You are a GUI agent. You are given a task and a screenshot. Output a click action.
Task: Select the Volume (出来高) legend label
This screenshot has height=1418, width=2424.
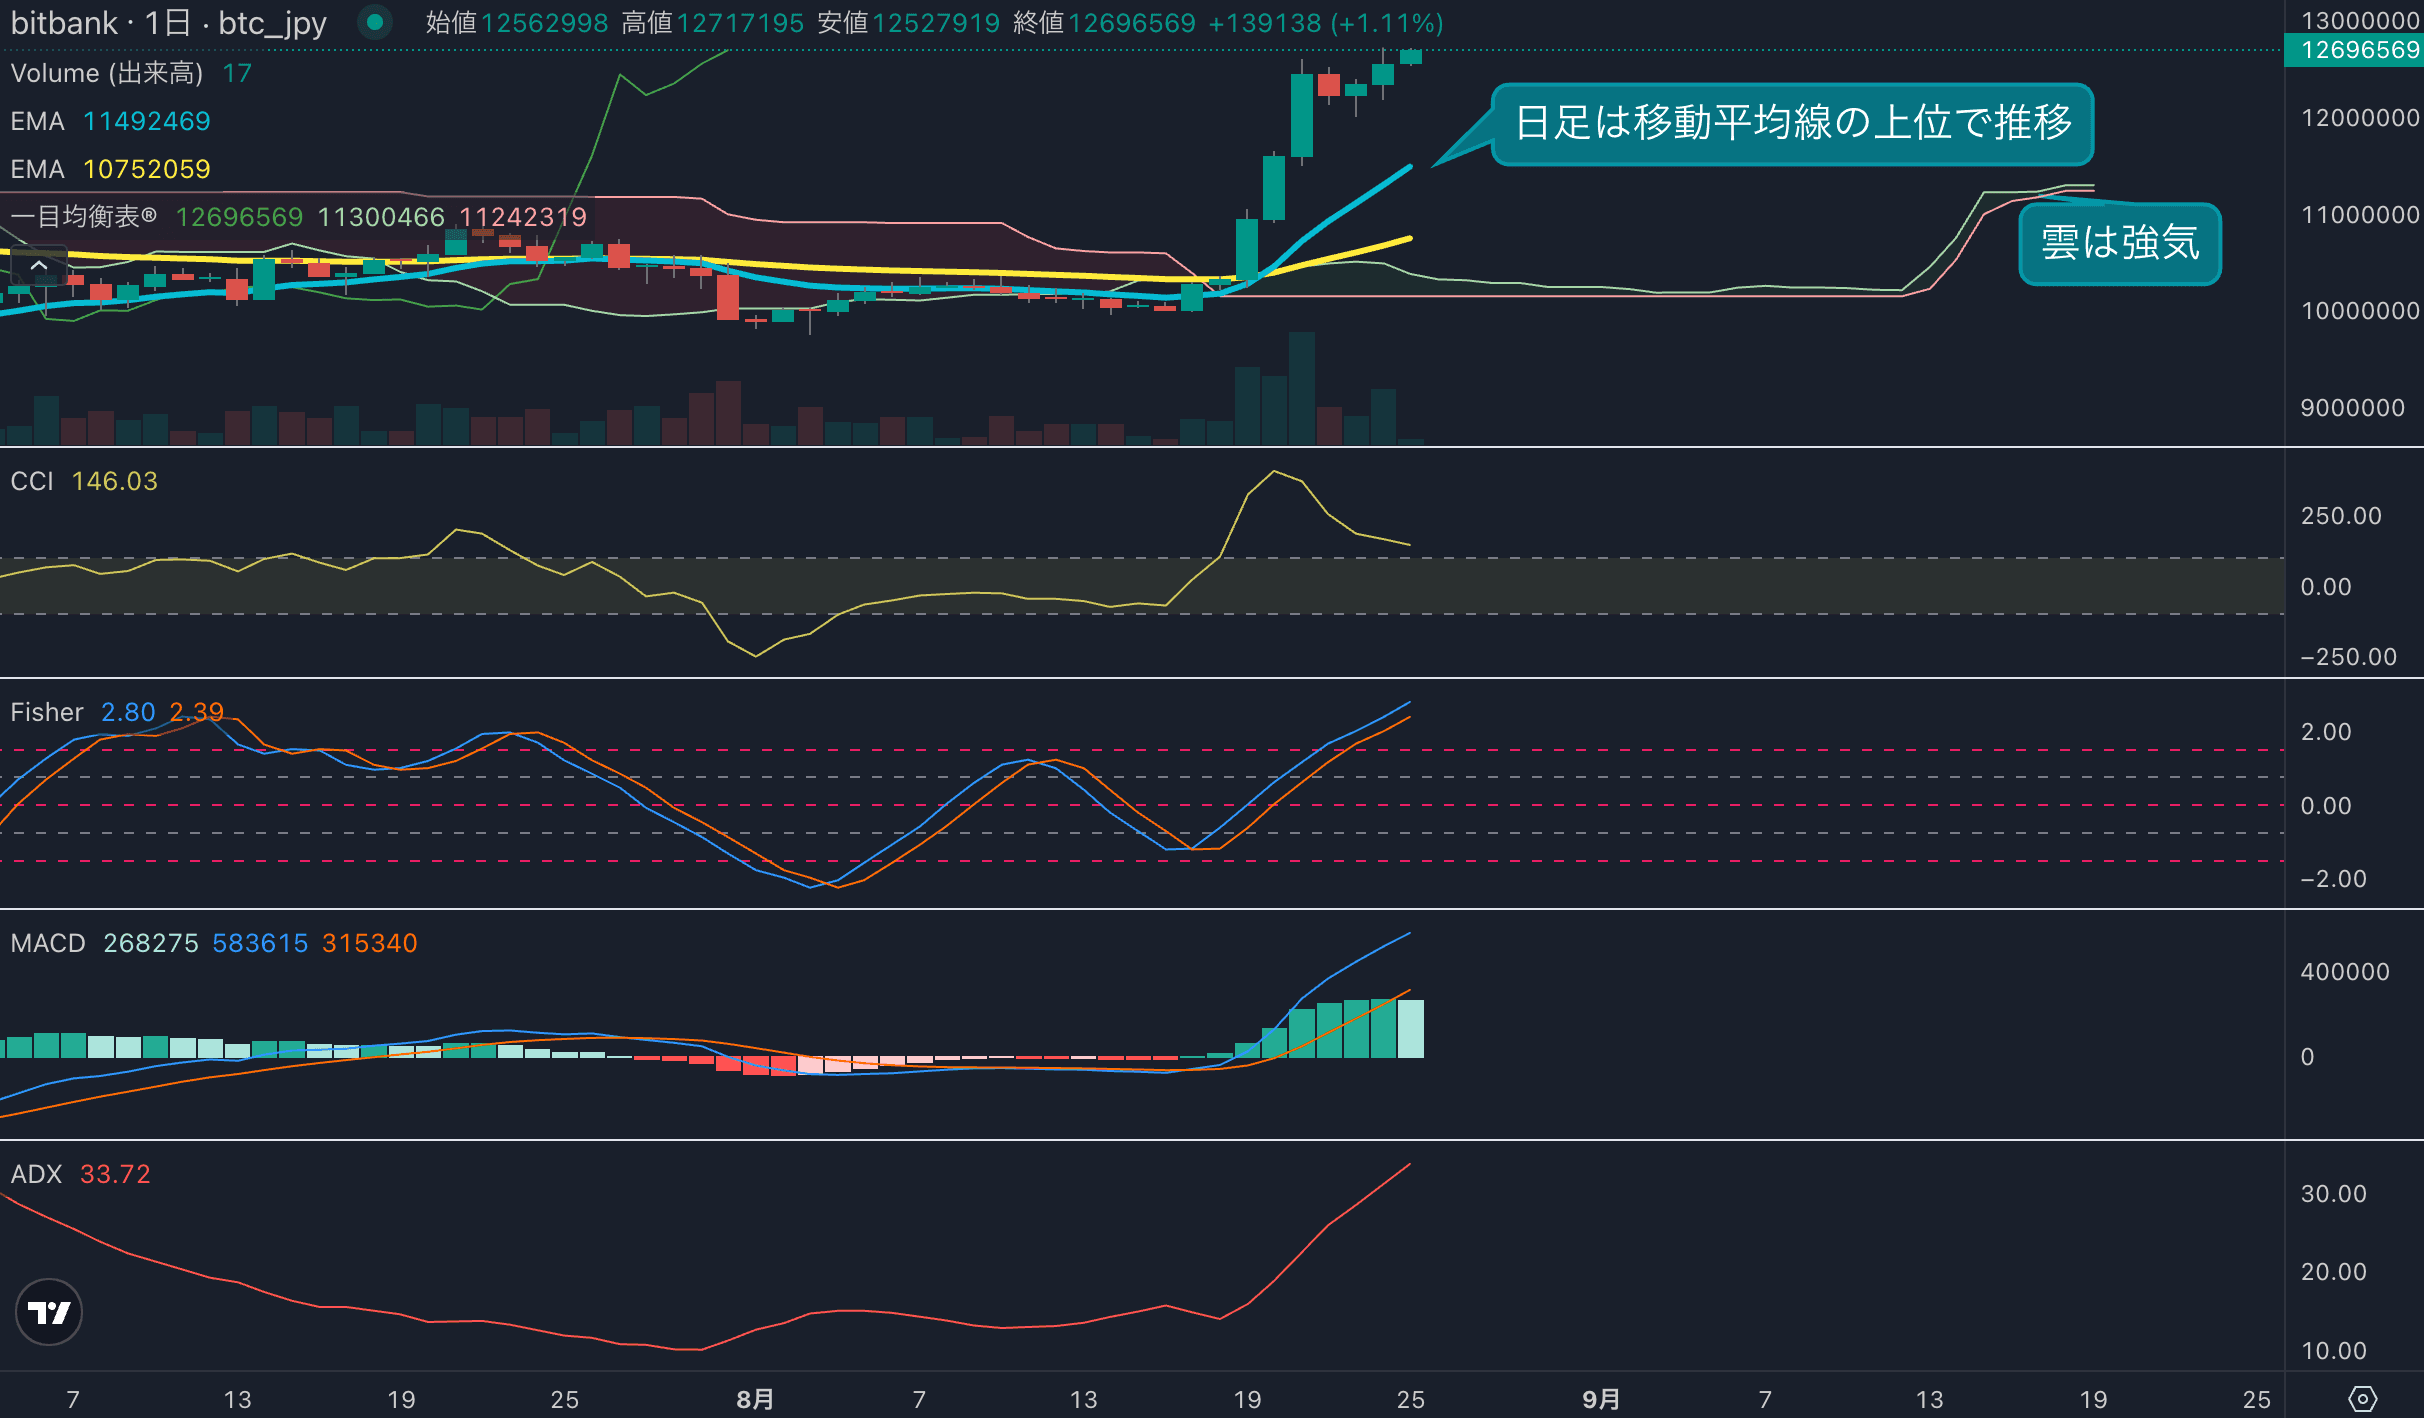(x=107, y=73)
